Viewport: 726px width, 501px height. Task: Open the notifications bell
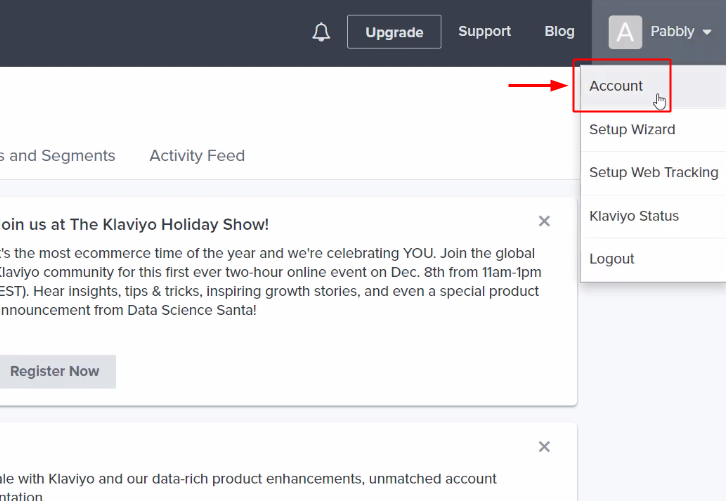(321, 32)
